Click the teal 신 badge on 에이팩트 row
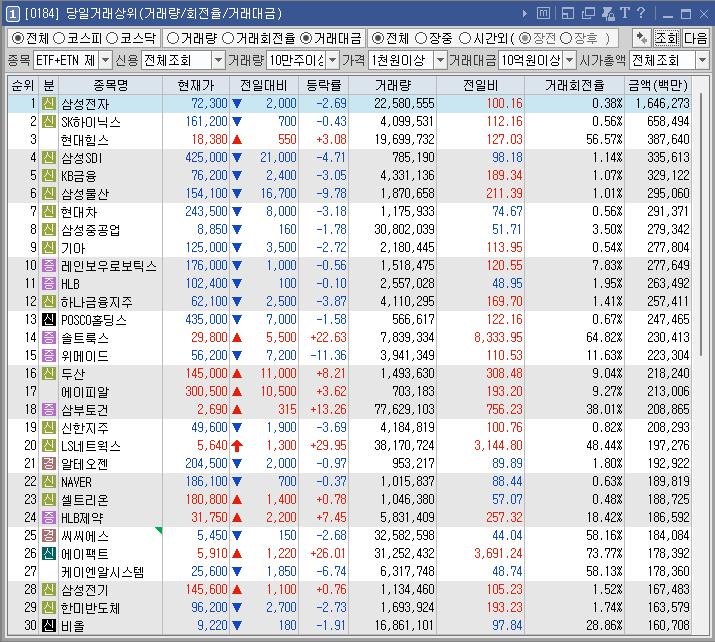The height and width of the screenshot is (642, 715). 49,554
